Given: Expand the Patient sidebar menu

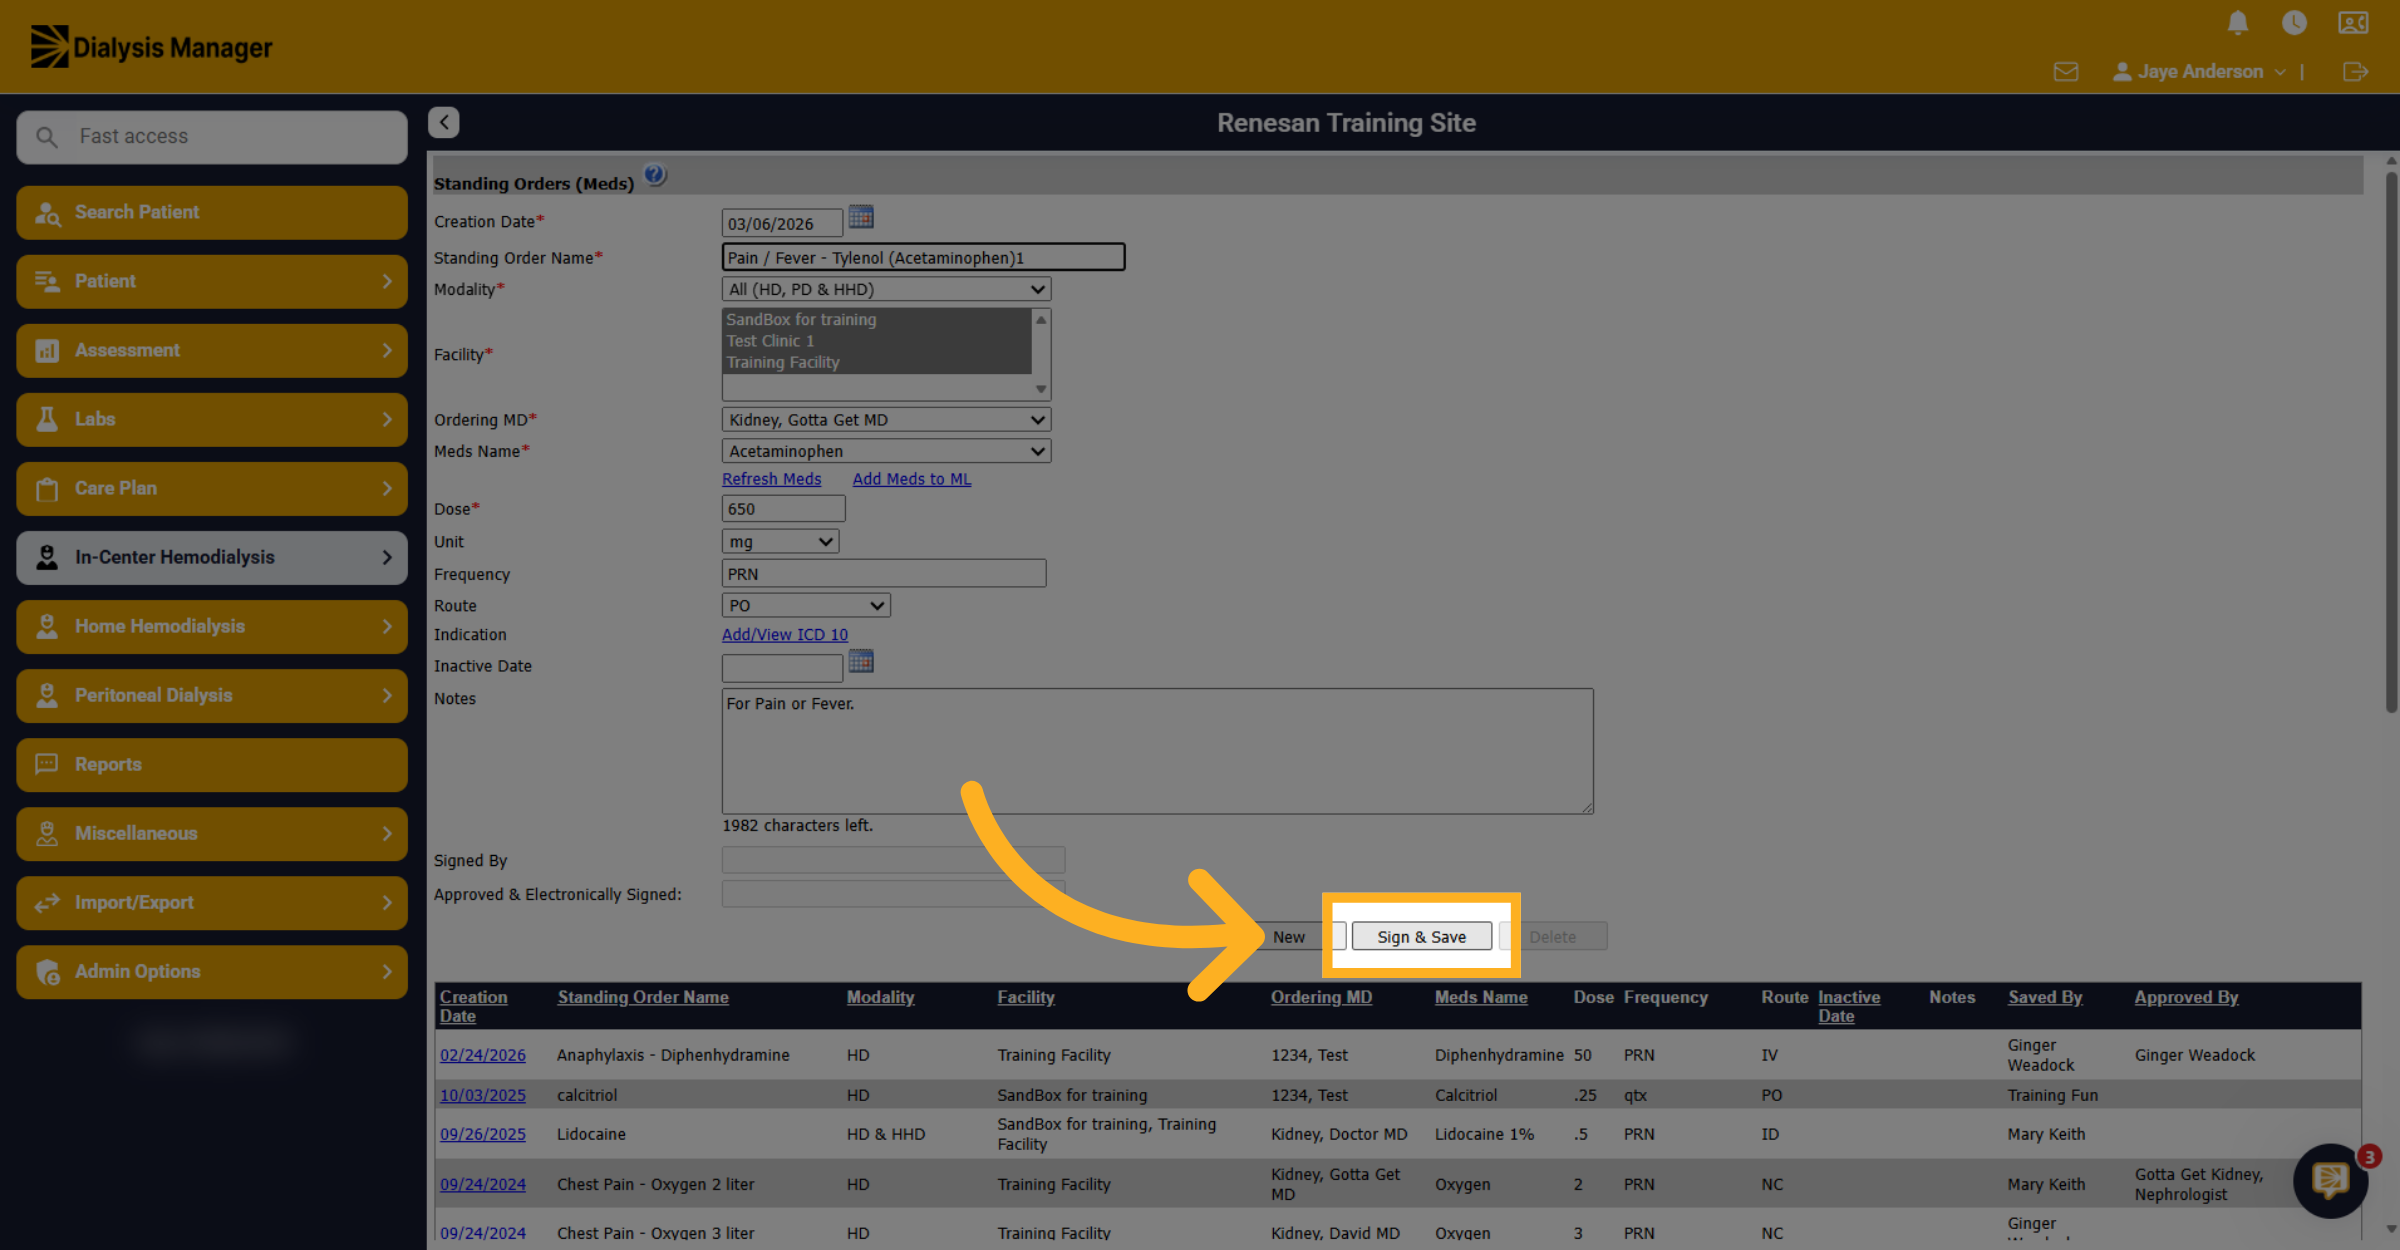Looking at the screenshot, I should pyautogui.click(x=212, y=281).
